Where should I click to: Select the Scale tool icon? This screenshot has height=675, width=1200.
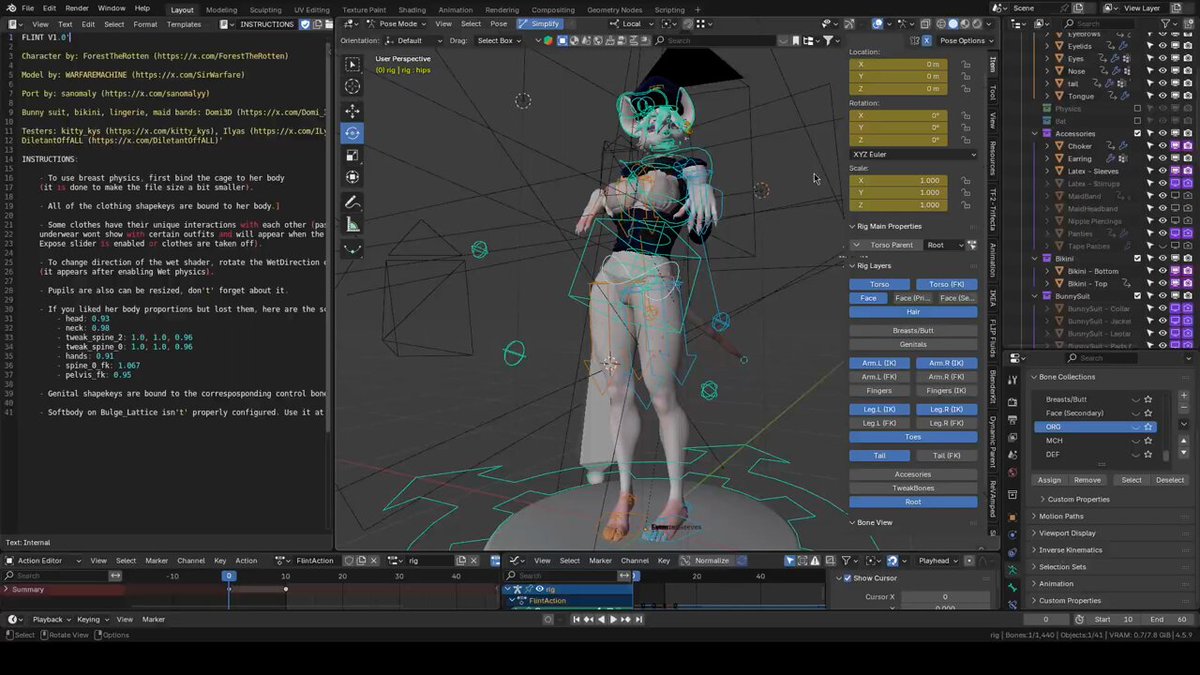pyautogui.click(x=353, y=155)
